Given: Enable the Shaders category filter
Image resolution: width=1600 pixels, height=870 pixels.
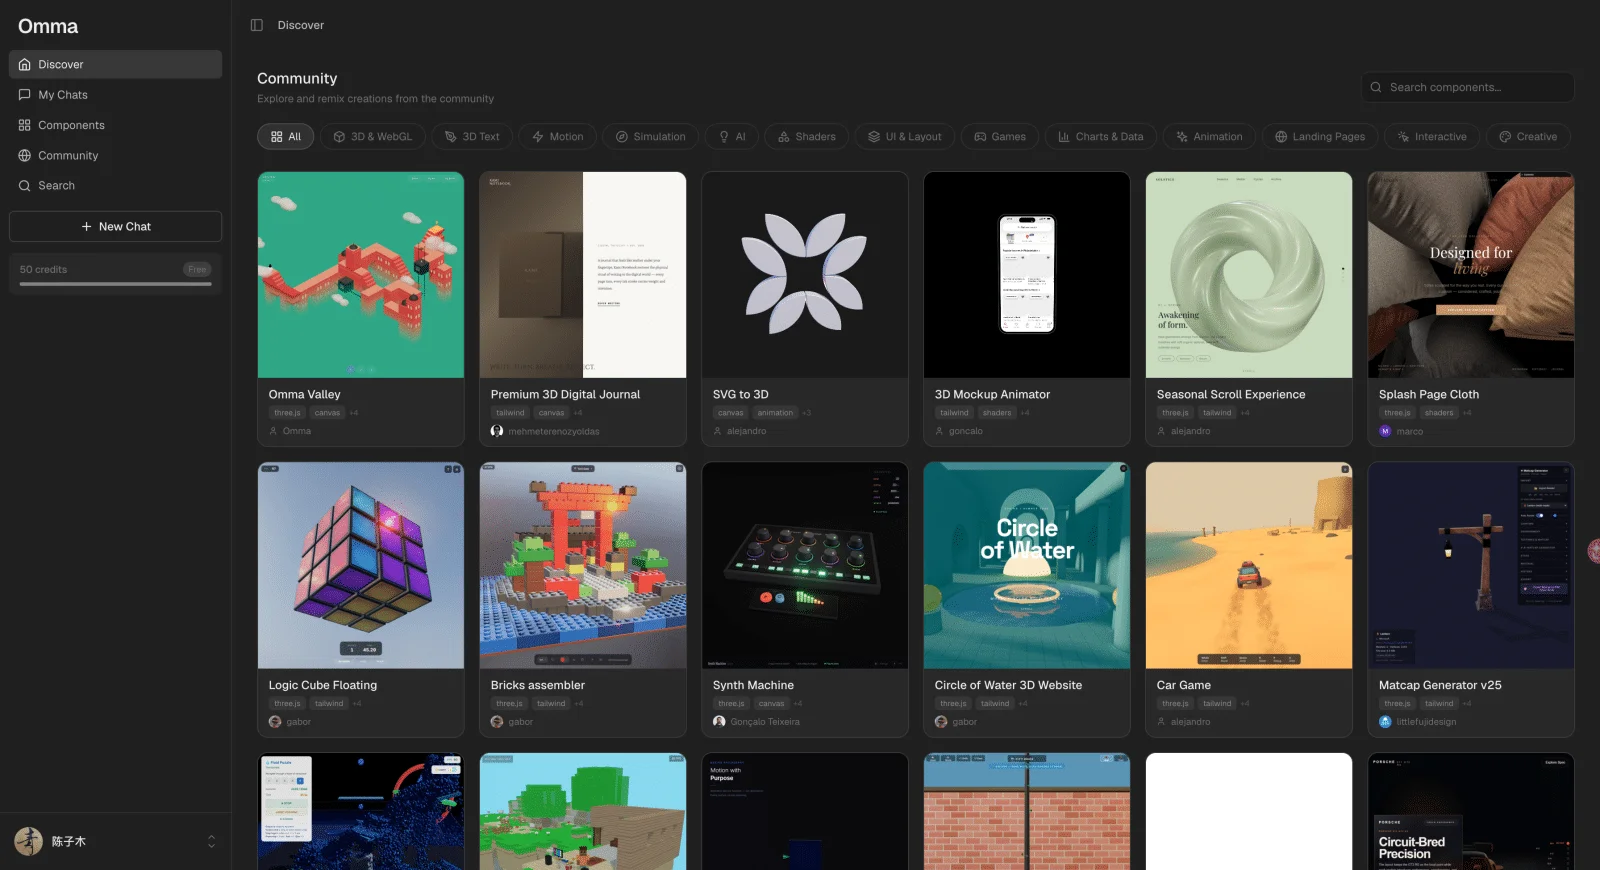Looking at the screenshot, I should point(806,137).
